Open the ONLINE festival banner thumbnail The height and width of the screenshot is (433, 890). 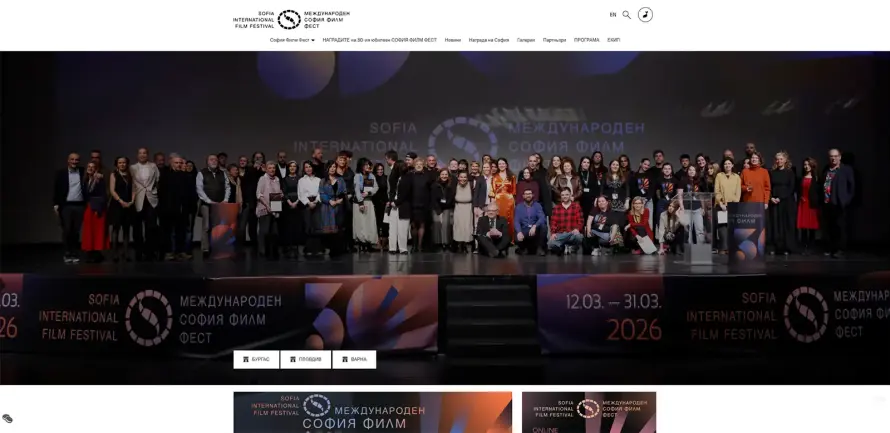point(589,412)
